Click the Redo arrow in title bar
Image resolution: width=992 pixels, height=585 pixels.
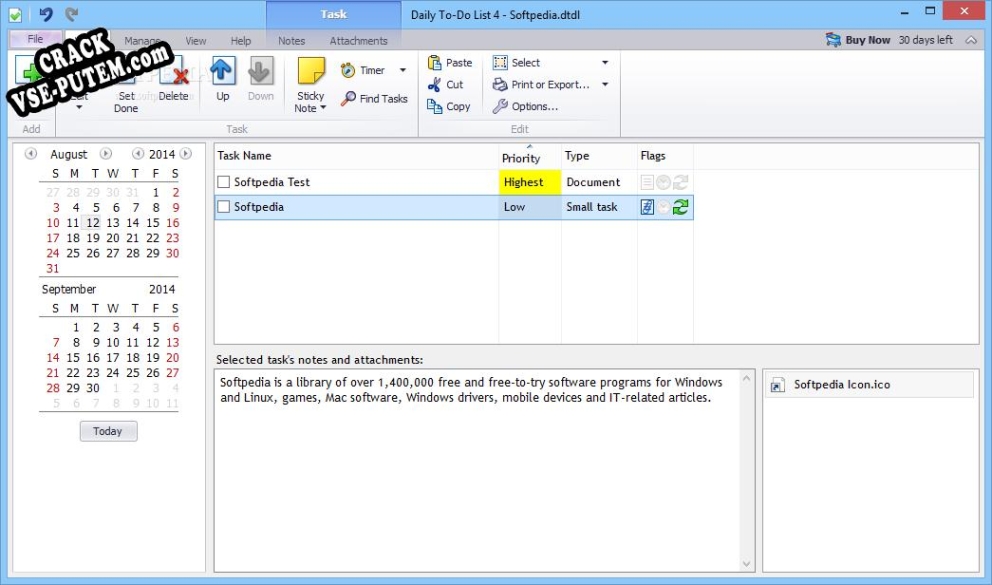point(71,14)
